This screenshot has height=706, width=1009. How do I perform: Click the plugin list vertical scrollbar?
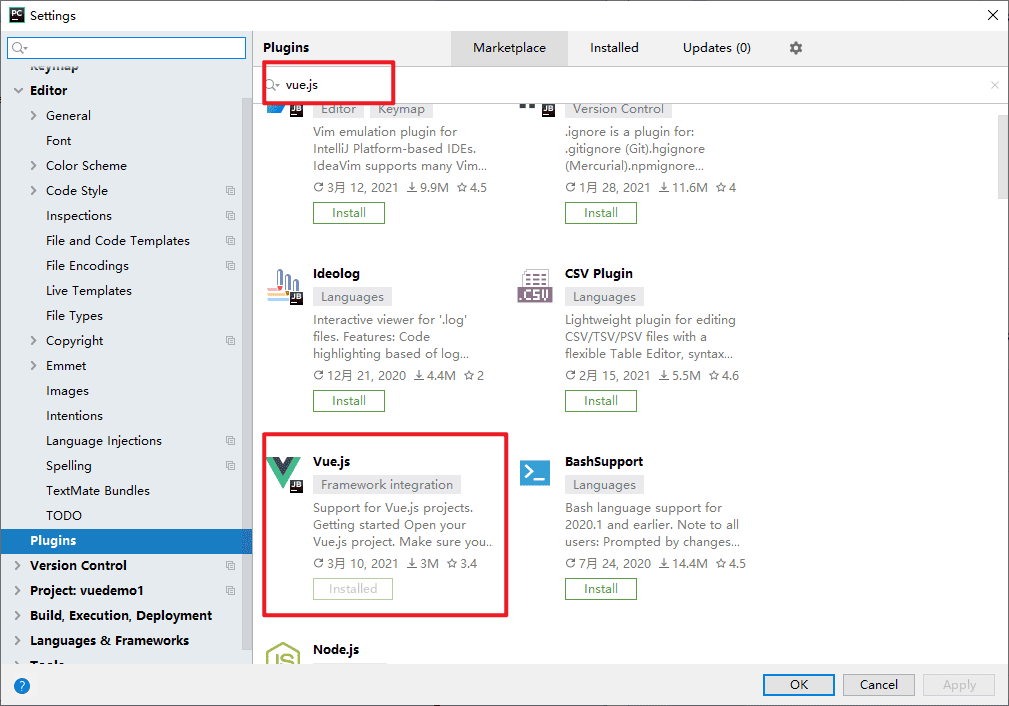(x=1003, y=157)
